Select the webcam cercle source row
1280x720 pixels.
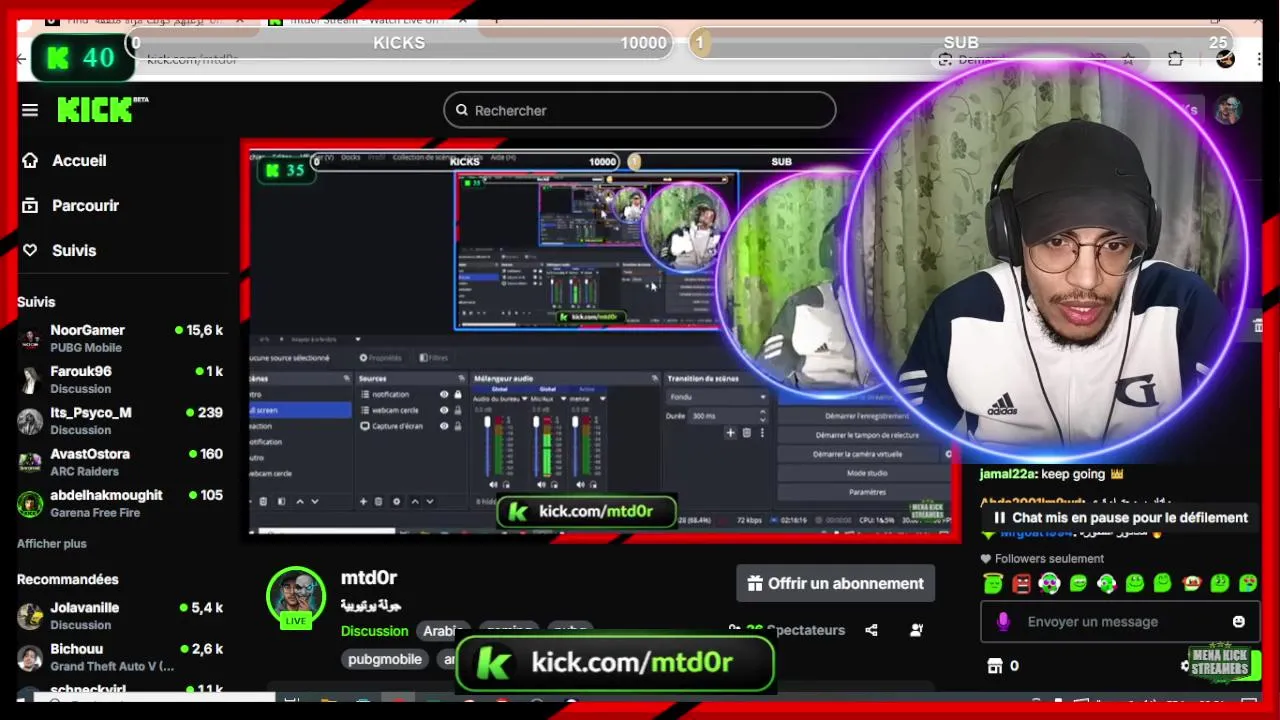pyautogui.click(x=412, y=410)
